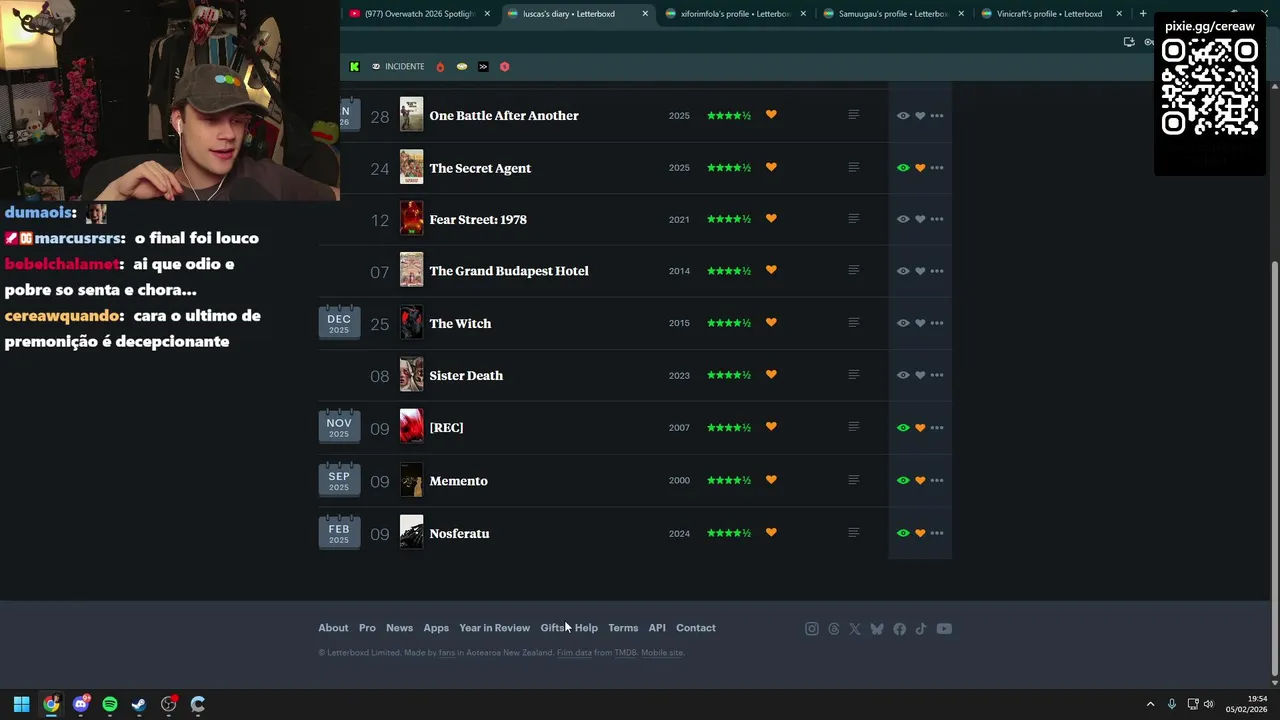Open Letterboxd's TikTok footer icon
The image size is (1280, 720).
click(x=921, y=629)
